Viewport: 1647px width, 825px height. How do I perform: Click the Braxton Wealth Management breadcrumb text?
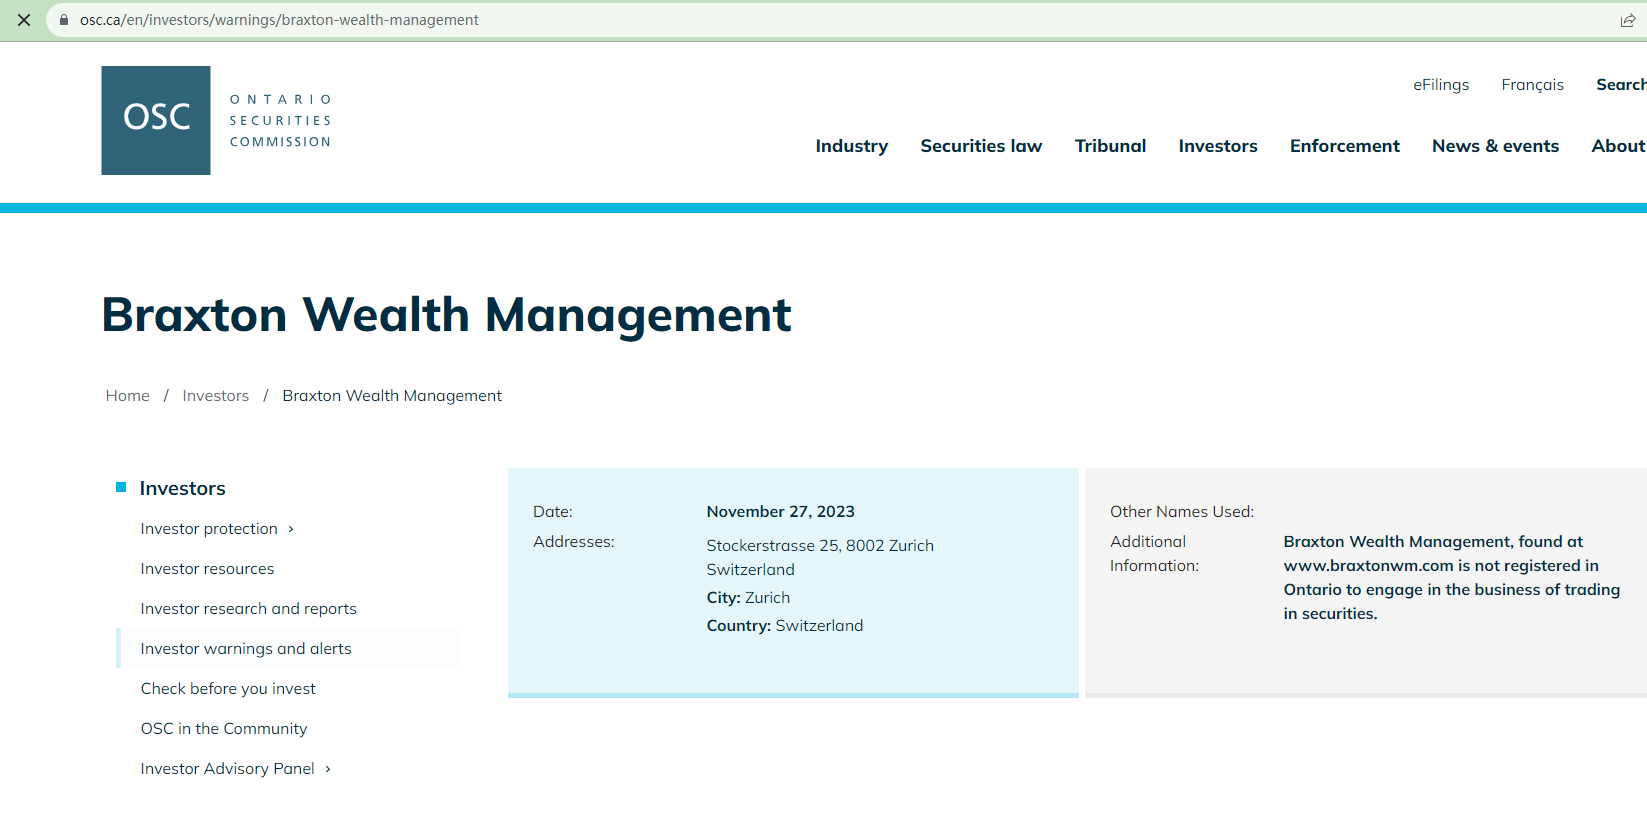click(392, 396)
